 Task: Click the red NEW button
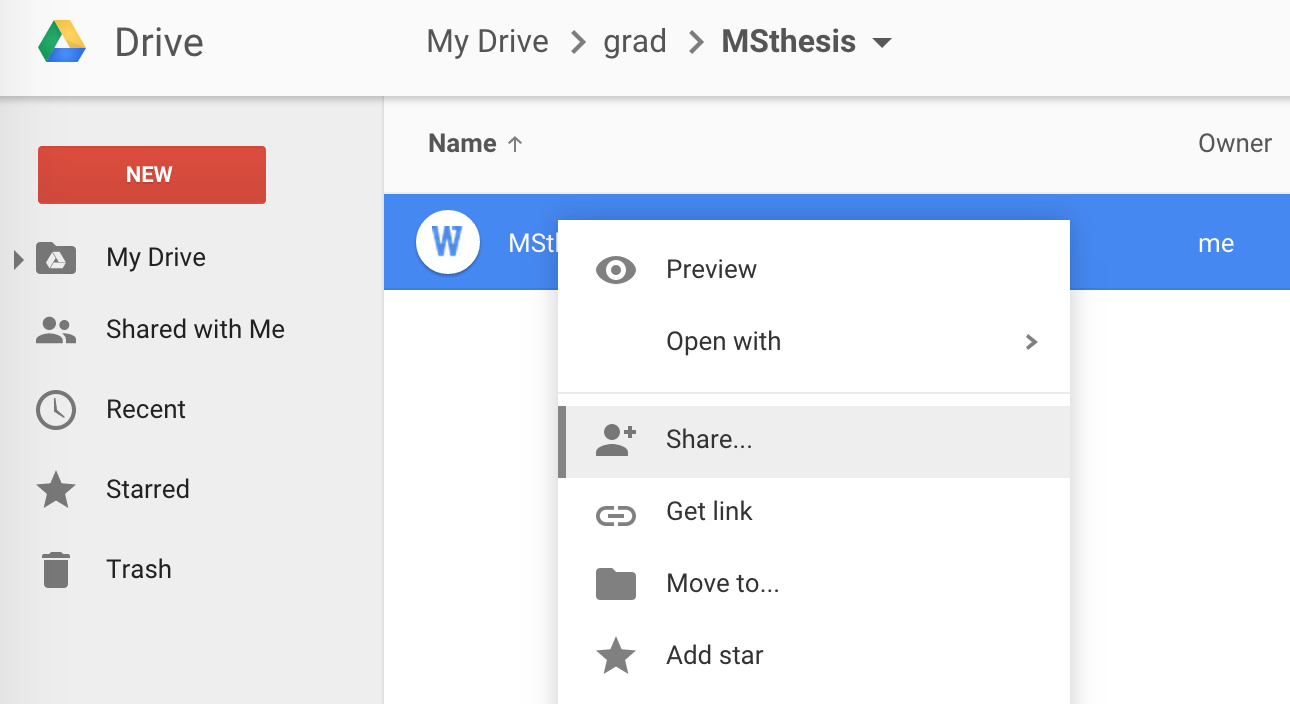(152, 175)
